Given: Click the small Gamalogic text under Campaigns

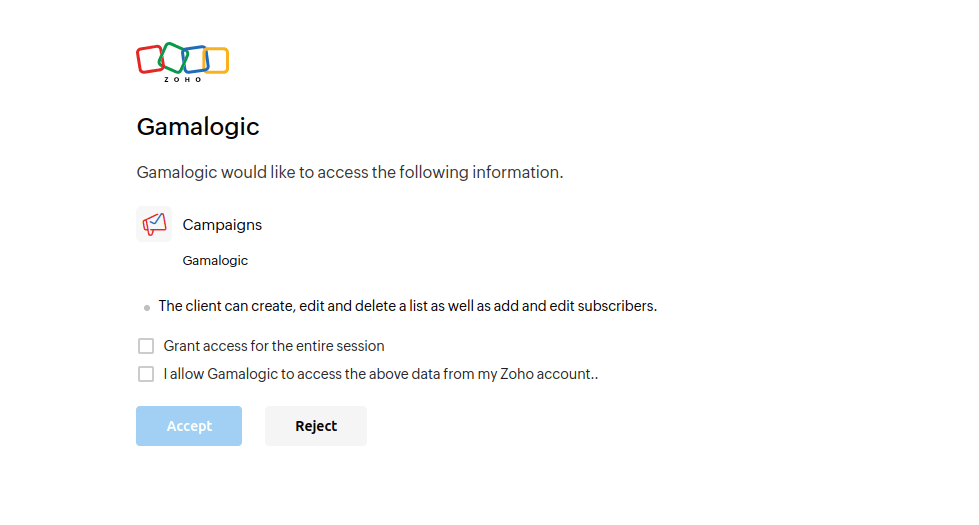Looking at the screenshot, I should [215, 260].
